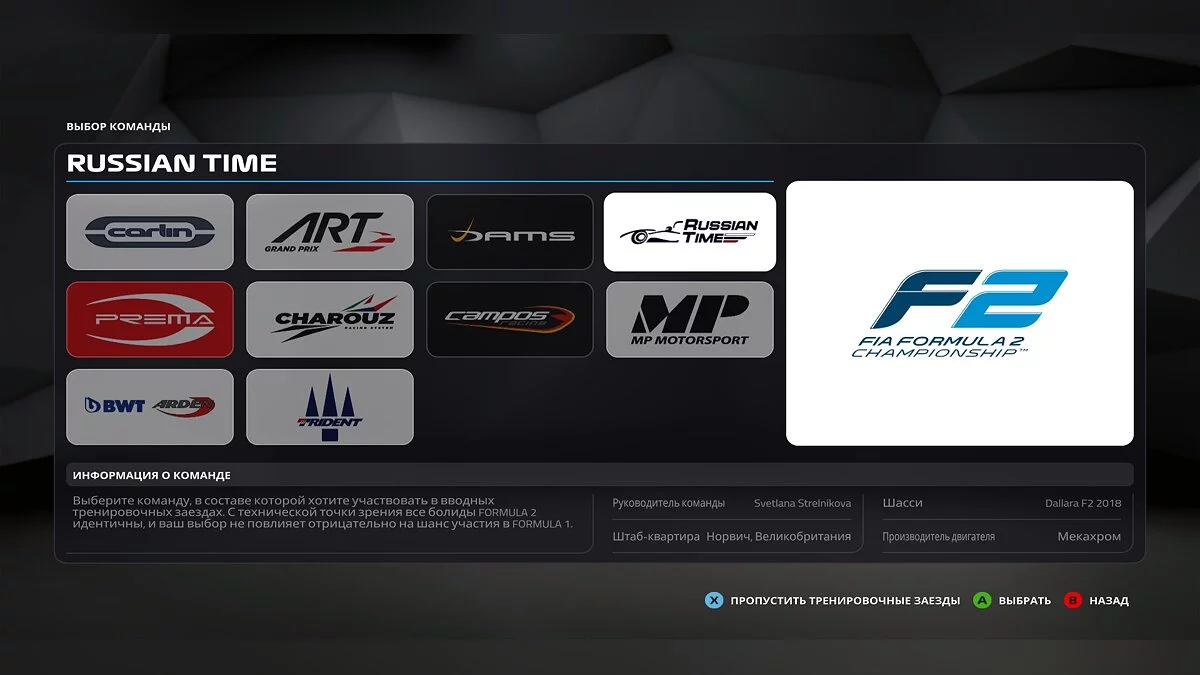Click the green A button icon
Screen dimensions: 1200x675
(x=982, y=600)
